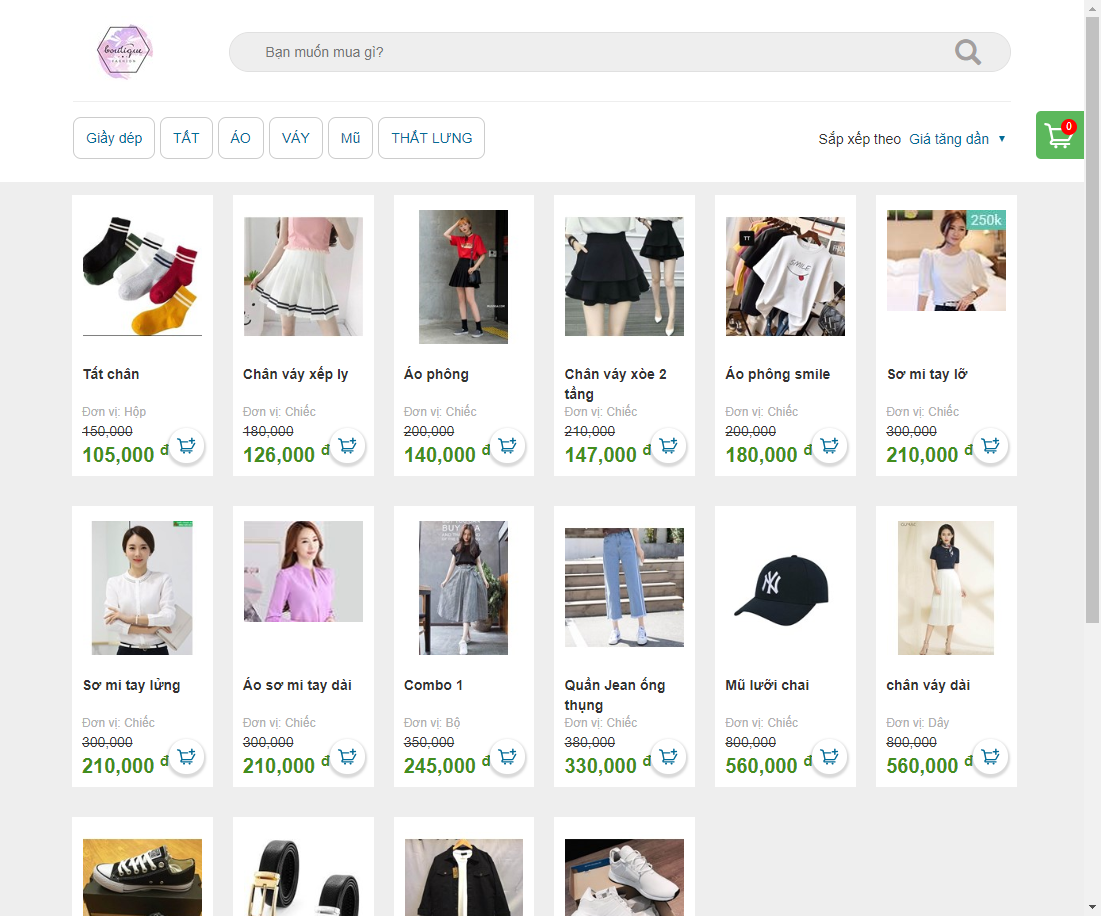Click the Chân váy xếp ly title
The image size is (1101, 916).
[x=296, y=374]
